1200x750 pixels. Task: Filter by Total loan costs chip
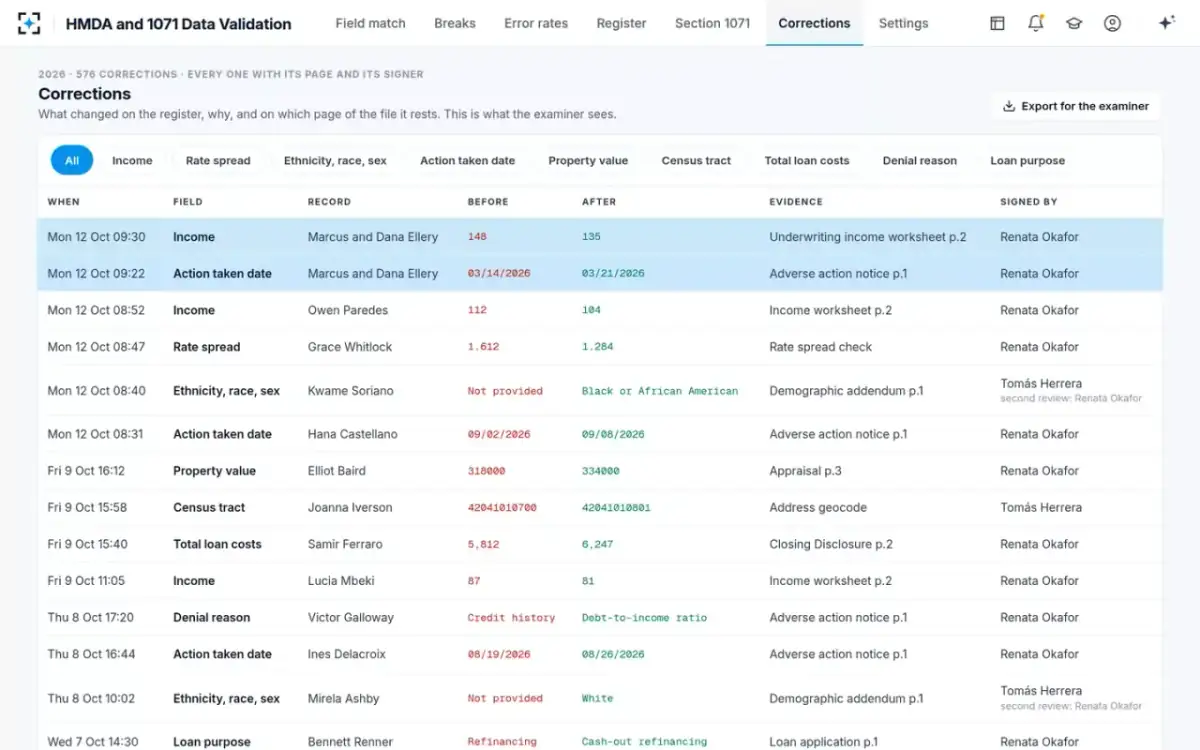(807, 160)
